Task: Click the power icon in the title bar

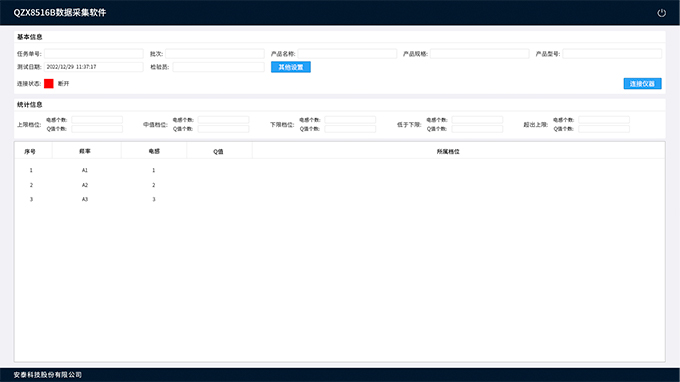Action: pyautogui.click(x=661, y=13)
